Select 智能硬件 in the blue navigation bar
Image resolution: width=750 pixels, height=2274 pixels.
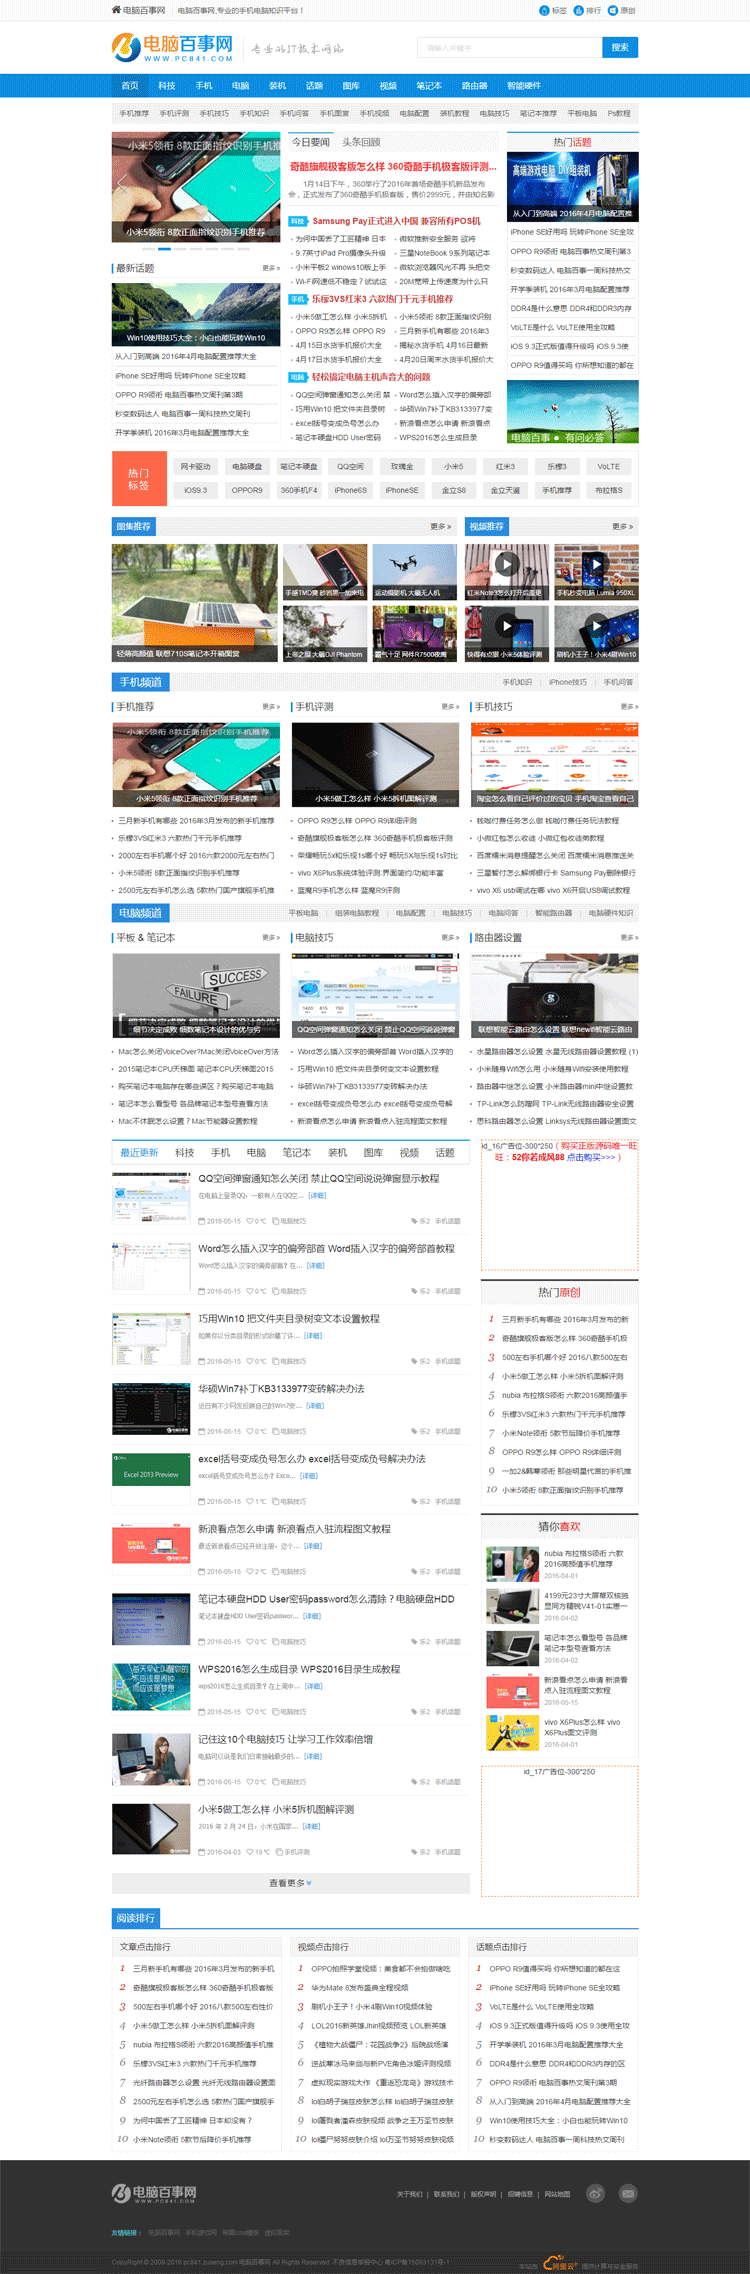click(x=524, y=86)
